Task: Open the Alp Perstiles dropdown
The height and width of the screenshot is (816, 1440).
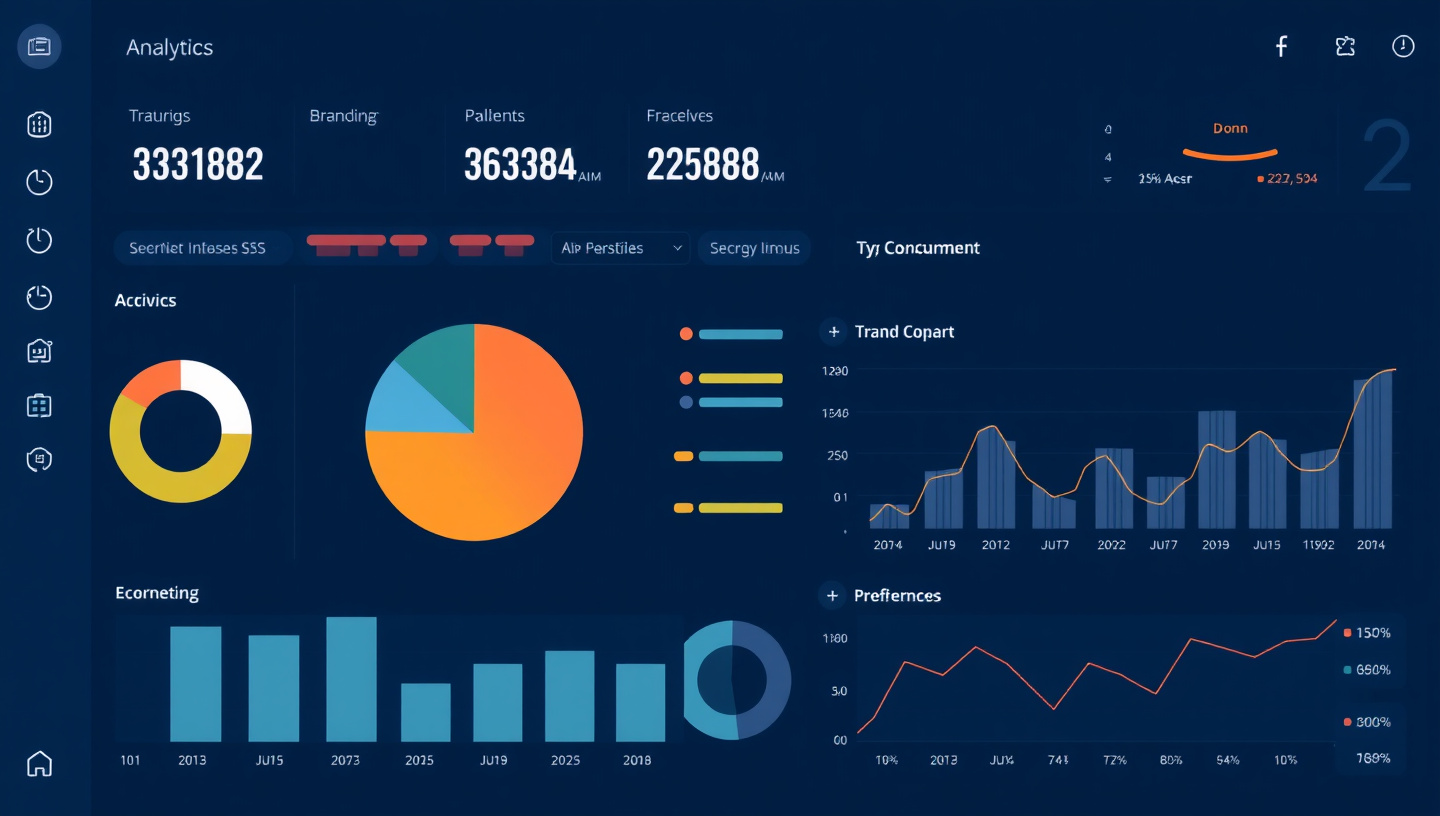Action: (620, 248)
